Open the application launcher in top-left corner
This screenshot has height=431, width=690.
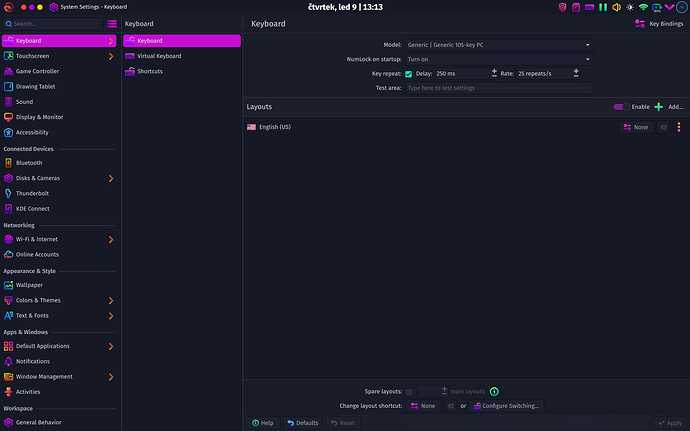8,7
